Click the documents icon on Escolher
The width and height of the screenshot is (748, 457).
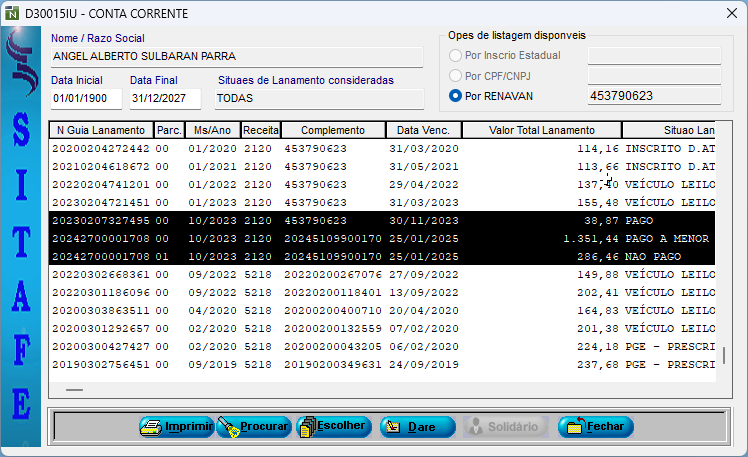306,427
